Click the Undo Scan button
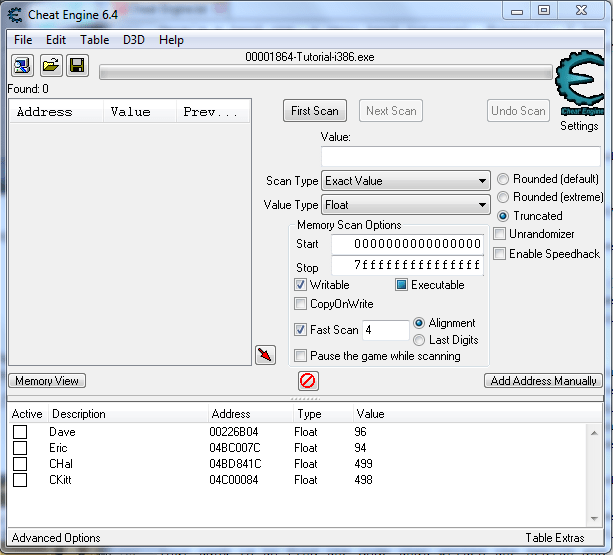613x555 pixels. point(518,111)
